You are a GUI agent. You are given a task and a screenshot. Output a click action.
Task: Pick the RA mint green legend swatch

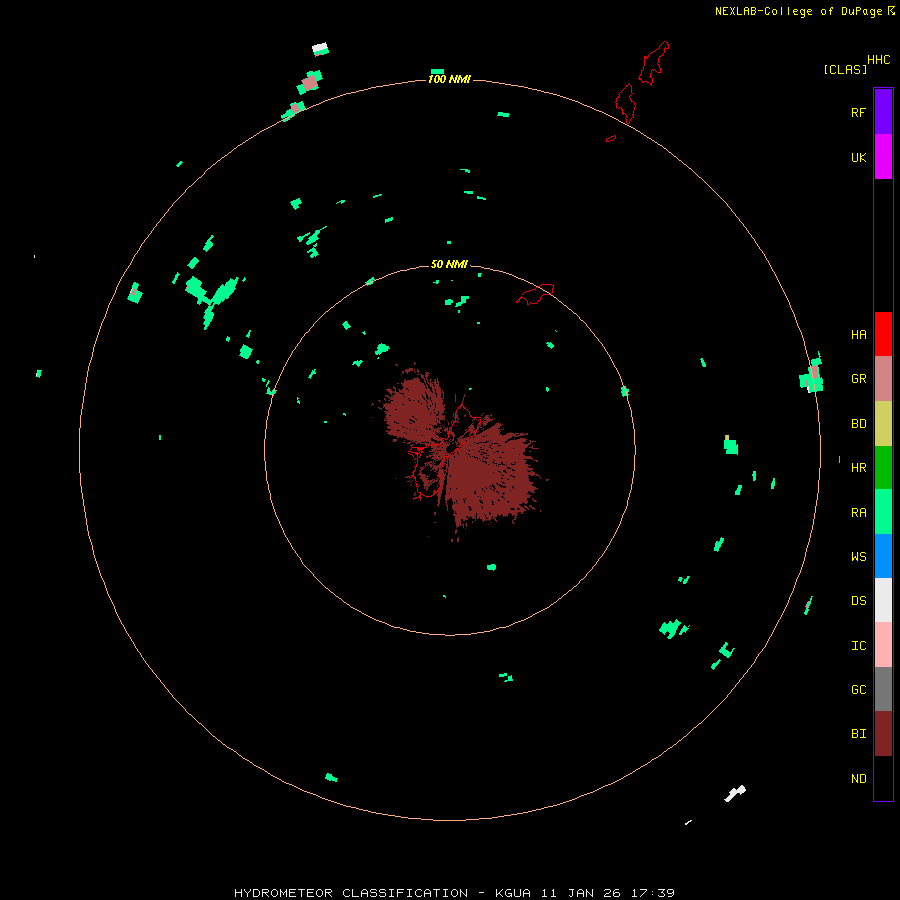(883, 512)
